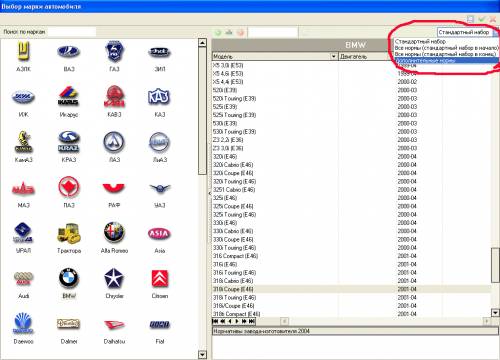Select the BMW brand logo
Screen dimensions: 500x360
coord(69,278)
